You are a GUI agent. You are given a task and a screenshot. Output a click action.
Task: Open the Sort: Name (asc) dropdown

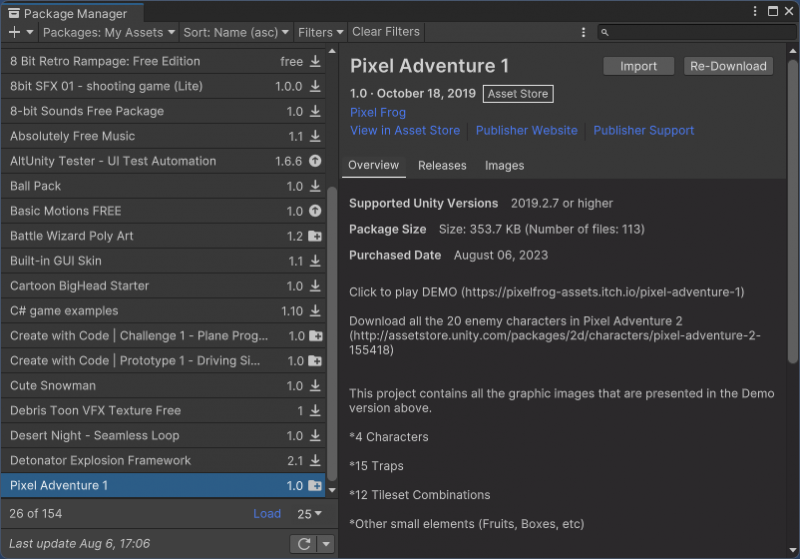tap(236, 32)
